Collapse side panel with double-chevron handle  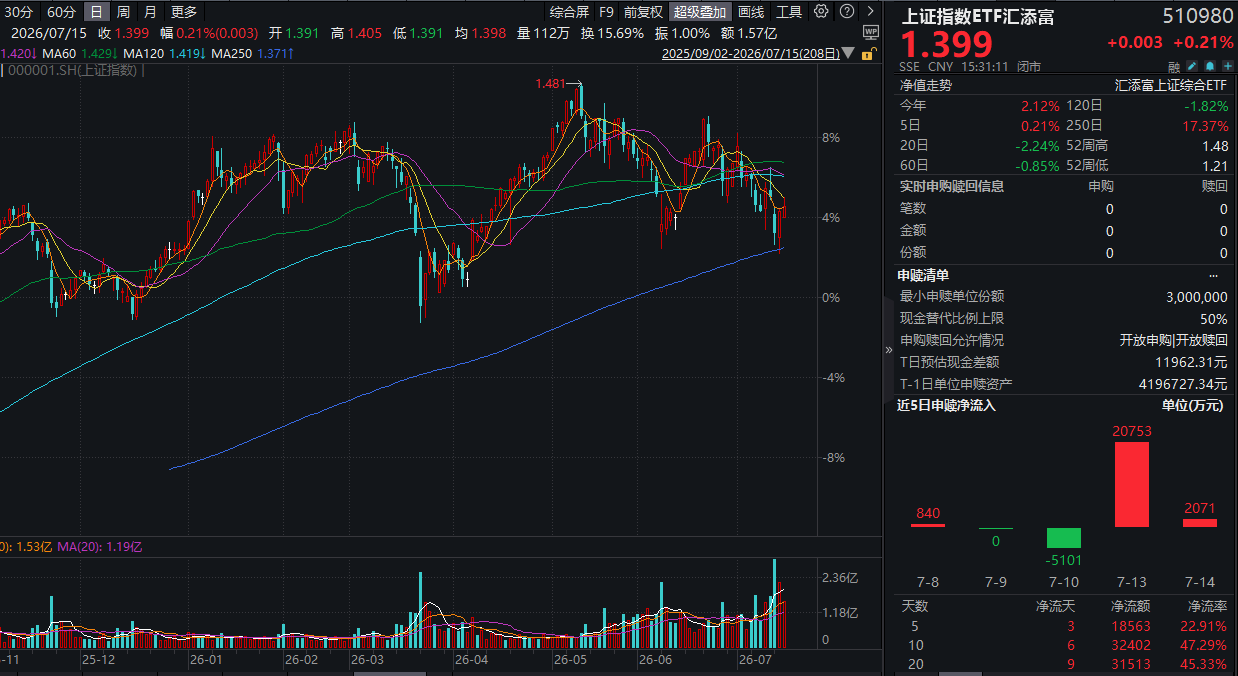(889, 350)
